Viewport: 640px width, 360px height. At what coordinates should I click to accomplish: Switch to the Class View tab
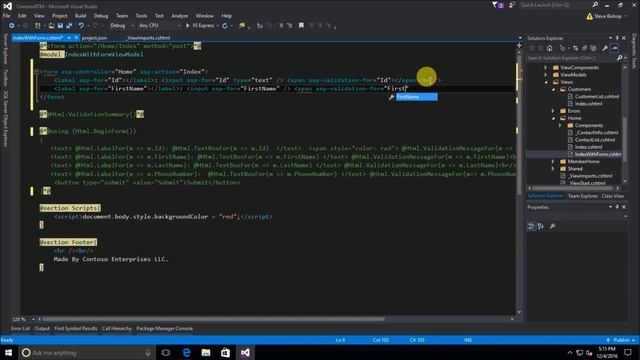[x=613, y=196]
